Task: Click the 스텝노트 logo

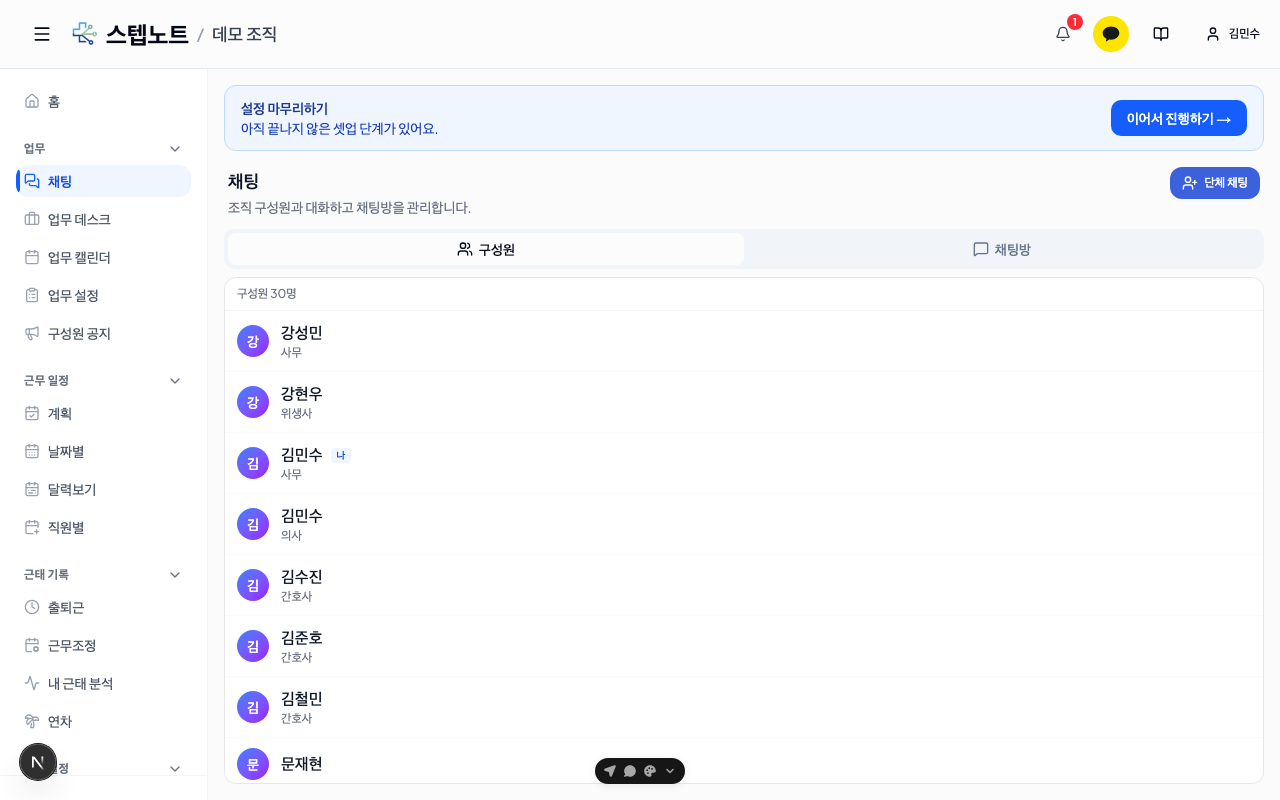Action: (130, 34)
